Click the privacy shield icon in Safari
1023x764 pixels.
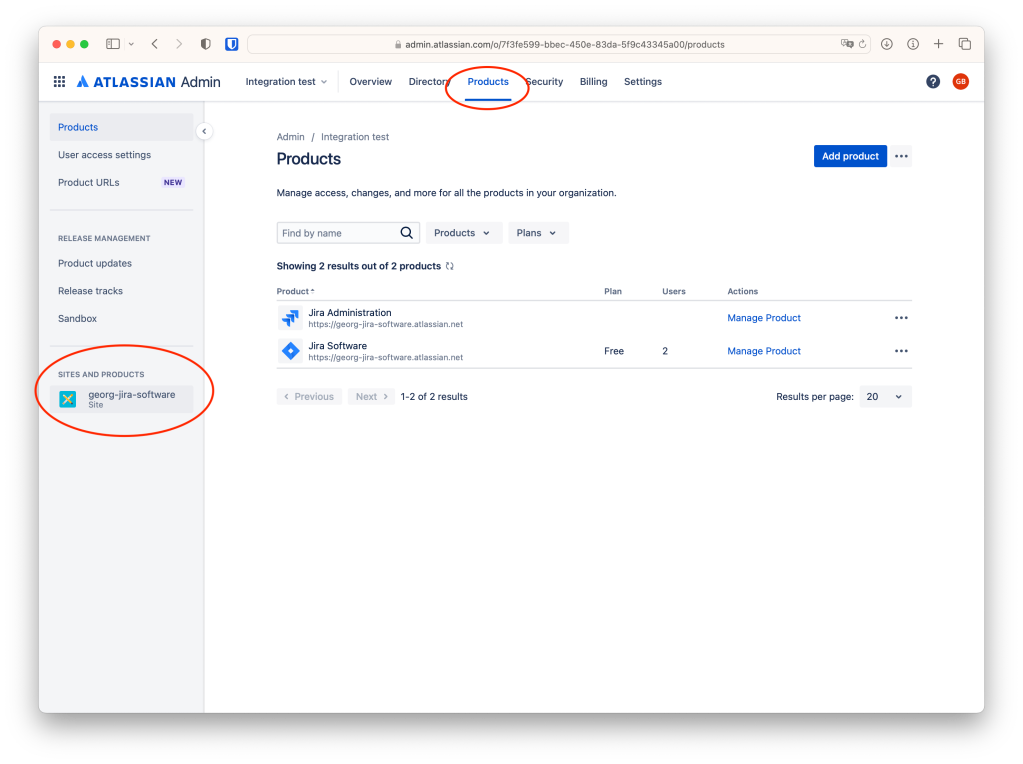[x=206, y=44]
